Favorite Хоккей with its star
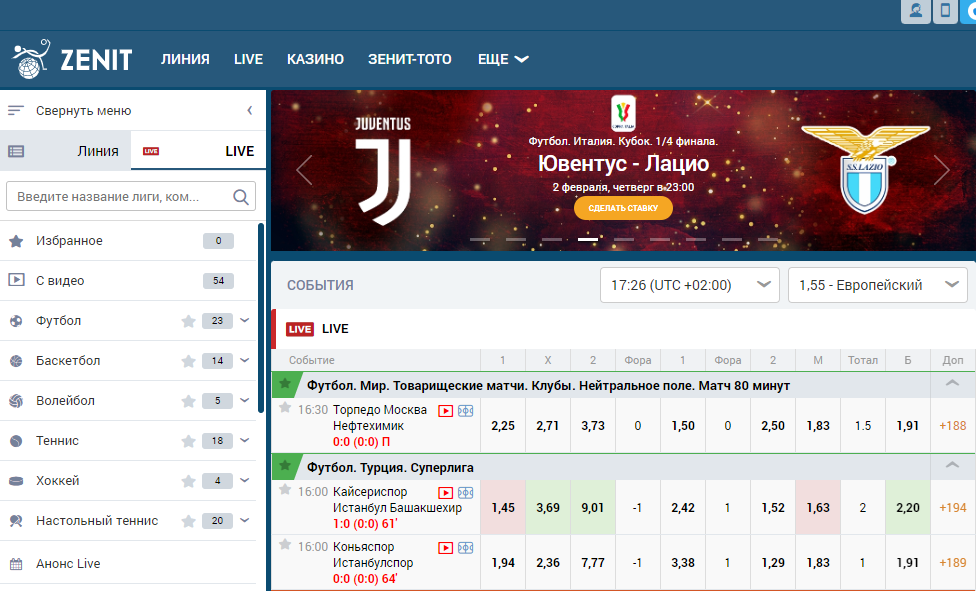Image resolution: width=976 pixels, height=591 pixels. pos(188,481)
